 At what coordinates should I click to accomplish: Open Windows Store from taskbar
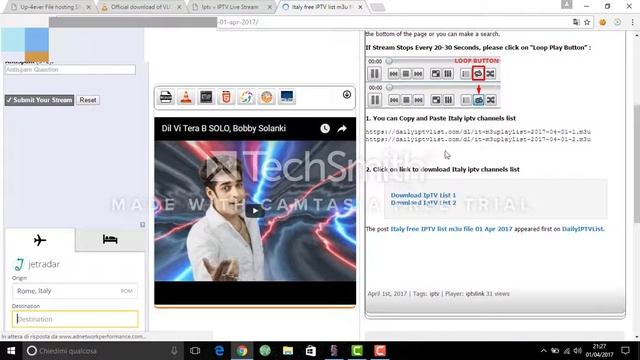[x=311, y=351]
